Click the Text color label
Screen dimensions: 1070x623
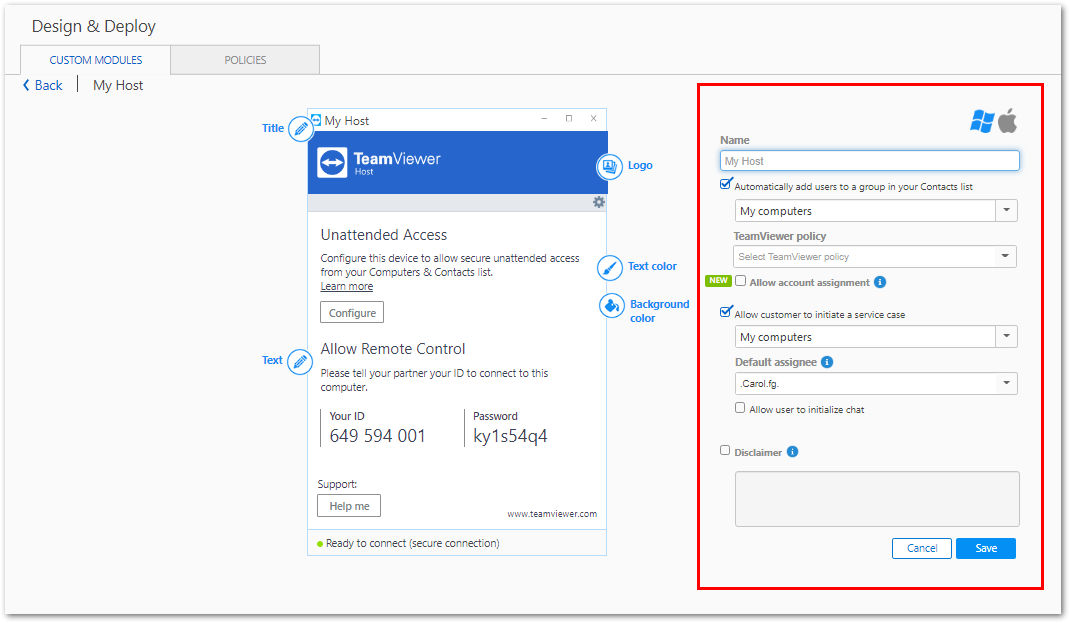click(652, 266)
